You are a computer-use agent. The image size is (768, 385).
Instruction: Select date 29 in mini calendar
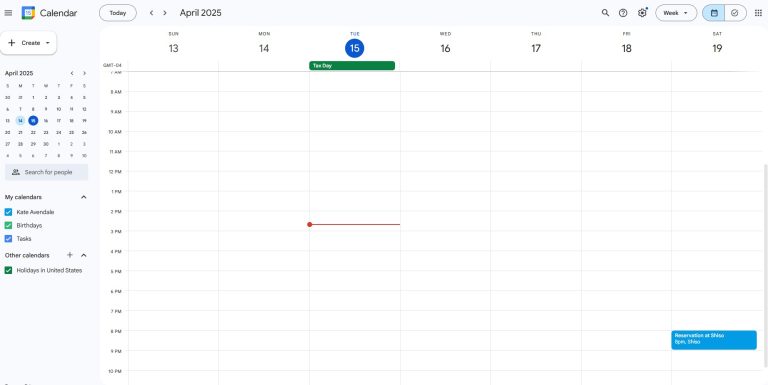(33, 144)
